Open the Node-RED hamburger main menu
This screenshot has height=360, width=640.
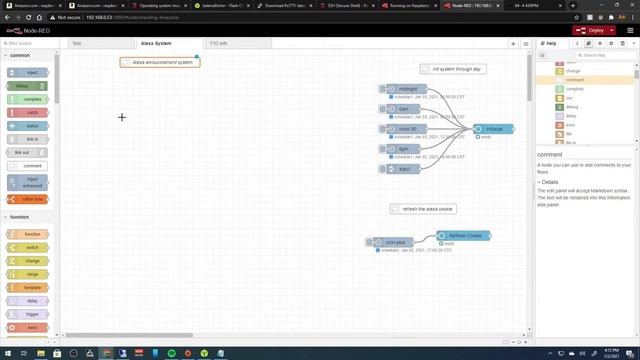(630, 31)
